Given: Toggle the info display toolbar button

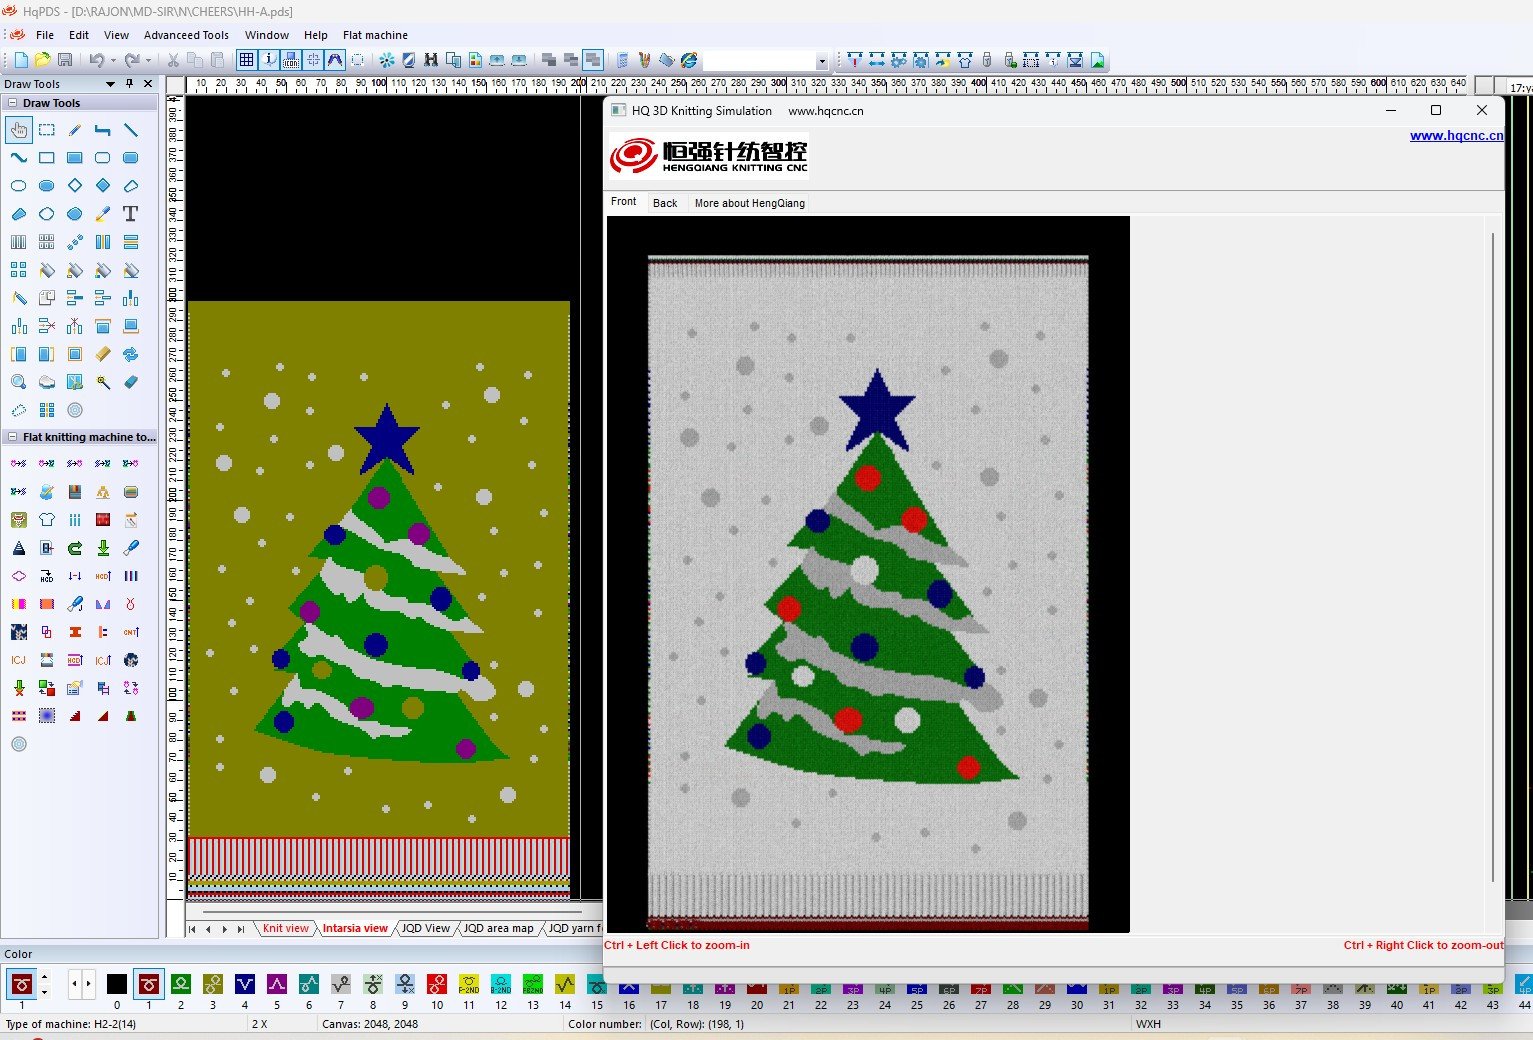Looking at the screenshot, I should point(269,60).
